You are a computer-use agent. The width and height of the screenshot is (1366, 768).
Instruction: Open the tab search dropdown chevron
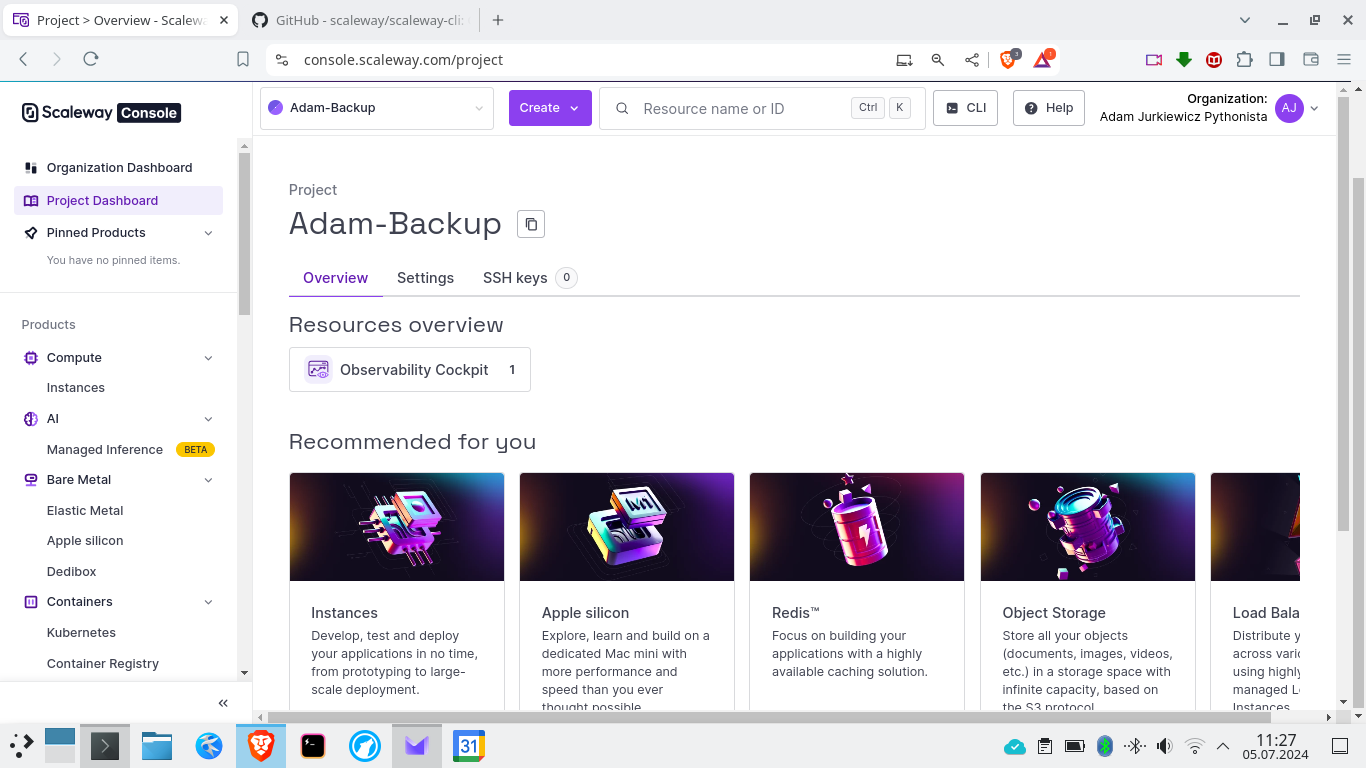coord(1245,20)
